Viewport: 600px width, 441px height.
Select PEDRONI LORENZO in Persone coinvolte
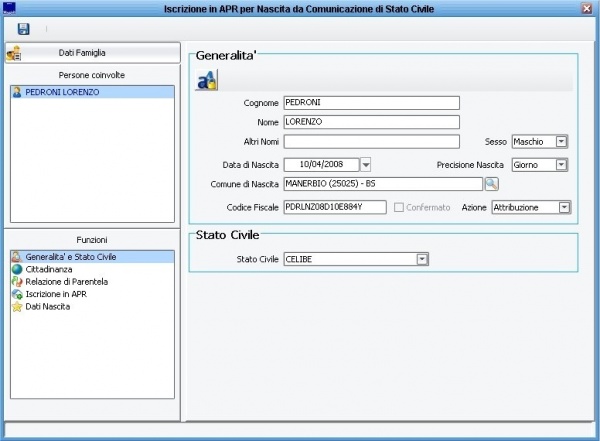coord(92,92)
